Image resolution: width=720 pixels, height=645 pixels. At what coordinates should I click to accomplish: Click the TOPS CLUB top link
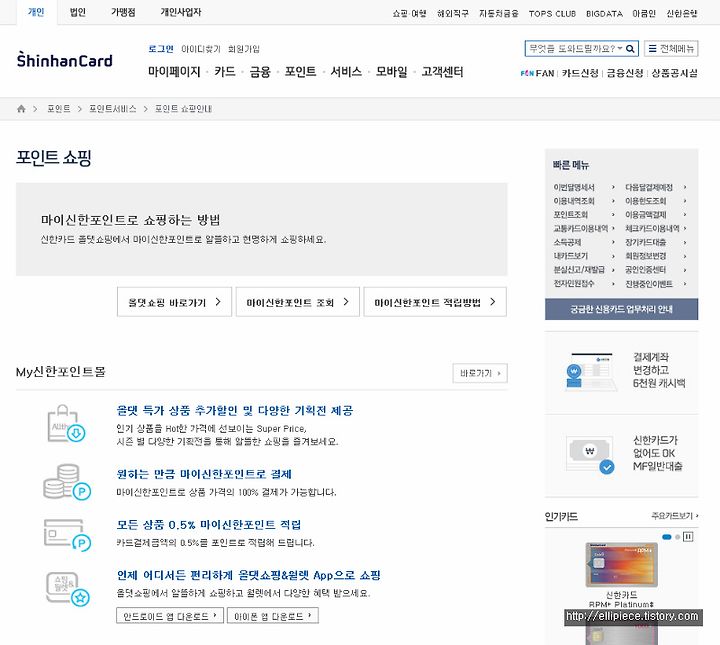coord(552,14)
